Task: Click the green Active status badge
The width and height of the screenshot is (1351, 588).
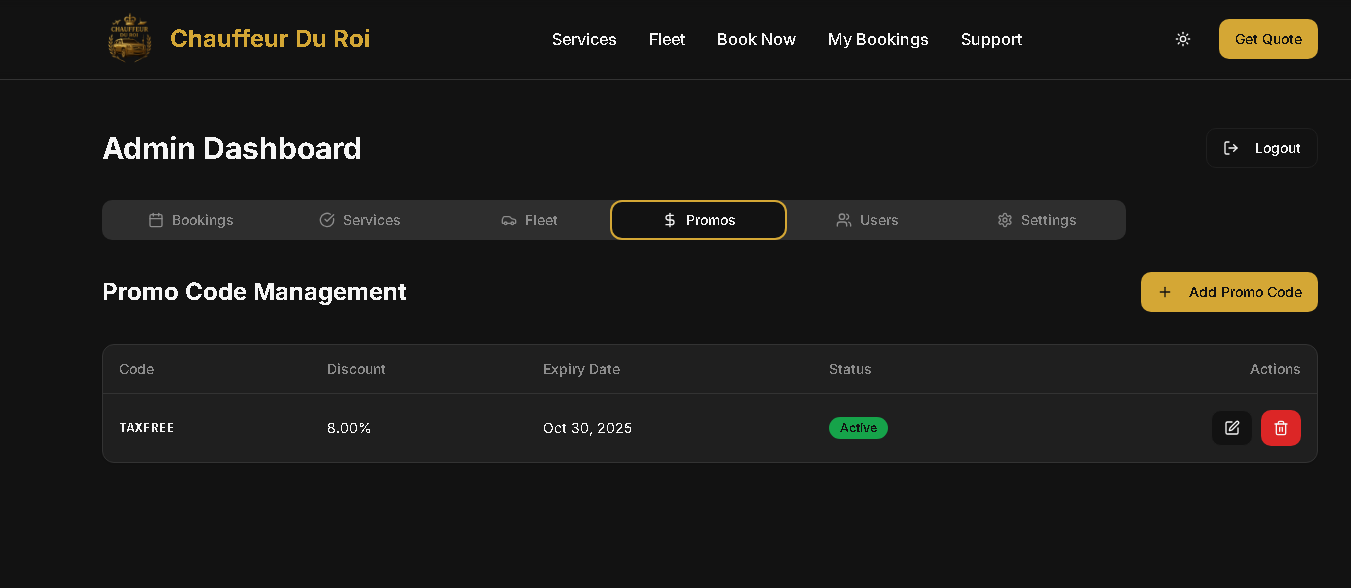Action: (858, 428)
